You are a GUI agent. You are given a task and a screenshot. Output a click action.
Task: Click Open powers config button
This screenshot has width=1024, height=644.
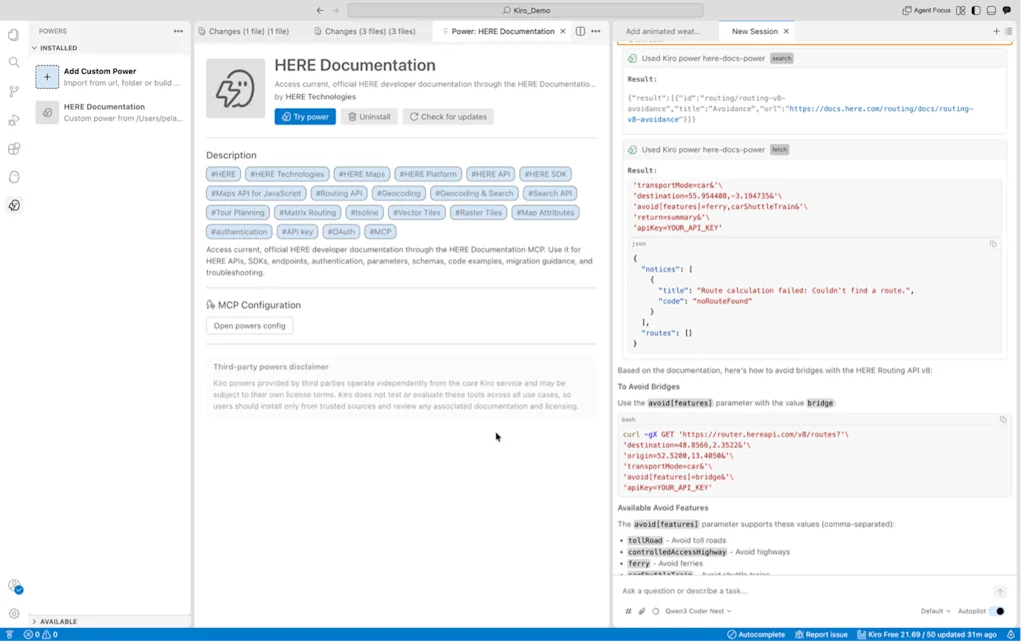tap(250, 327)
